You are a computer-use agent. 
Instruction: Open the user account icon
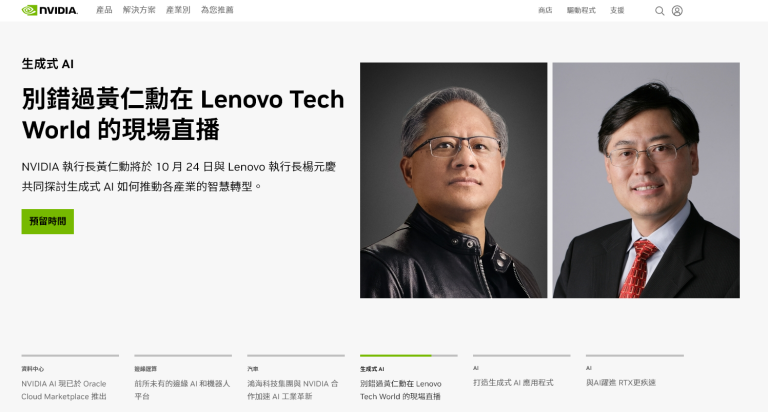(677, 11)
